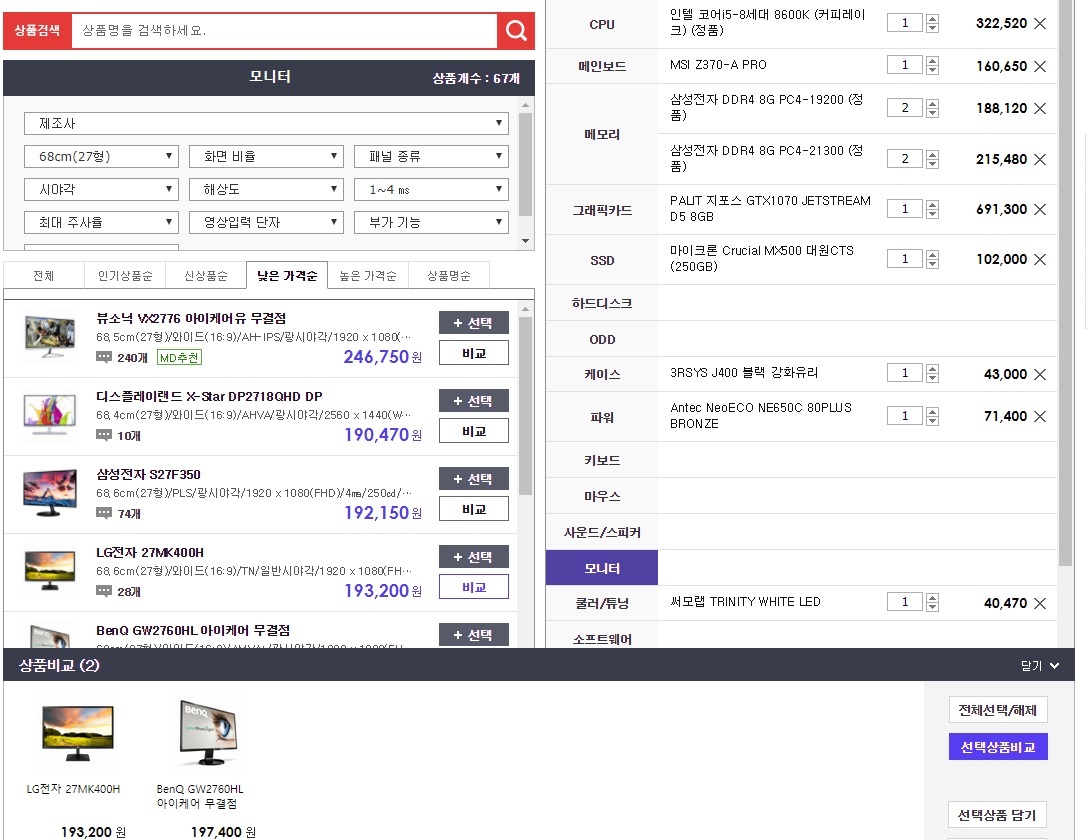Select the 낮은 가격순 sort tab

point(287,276)
